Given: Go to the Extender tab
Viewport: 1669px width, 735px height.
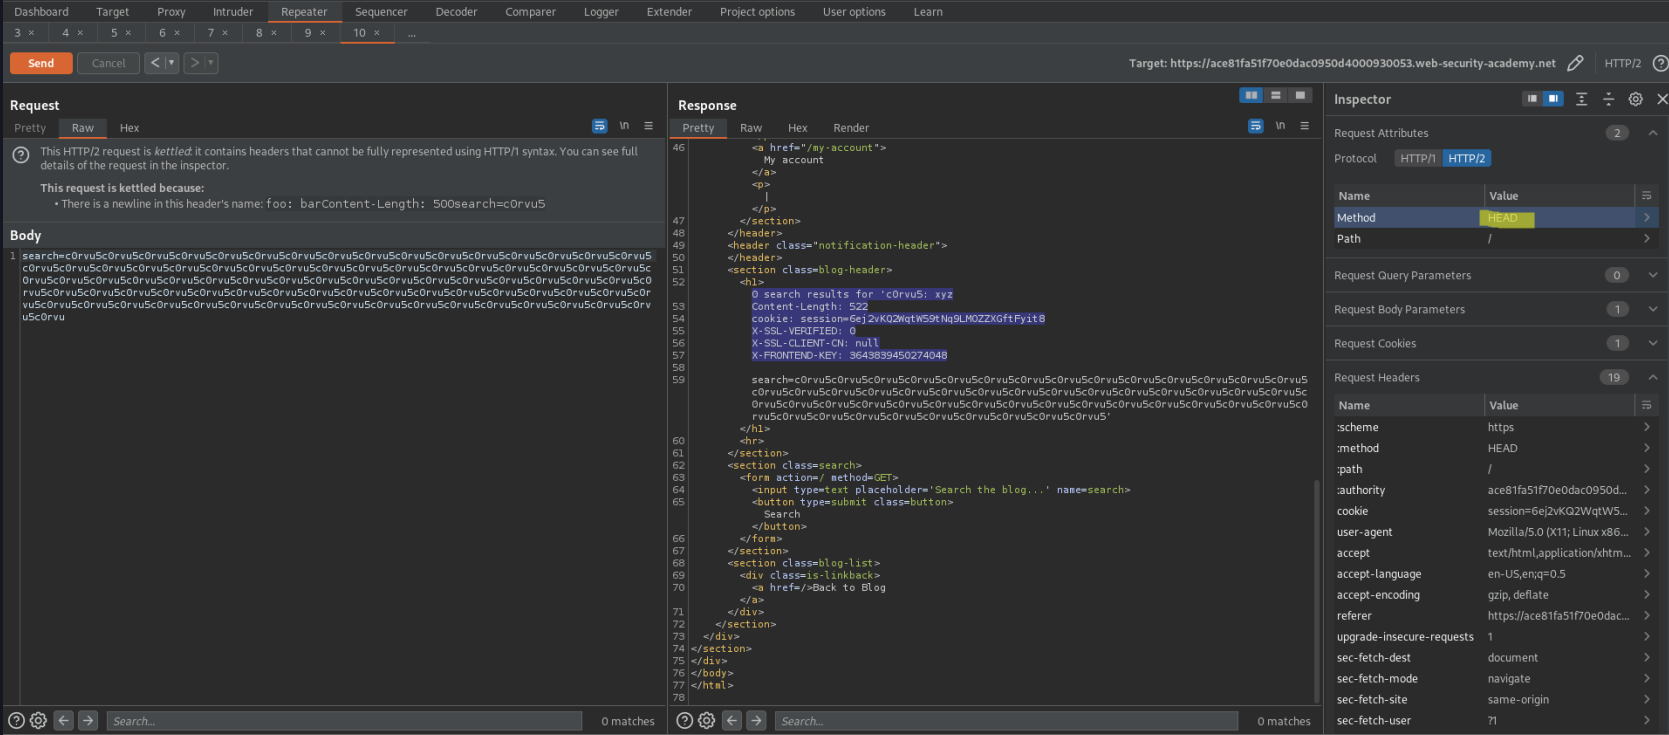Looking at the screenshot, I should point(669,12).
